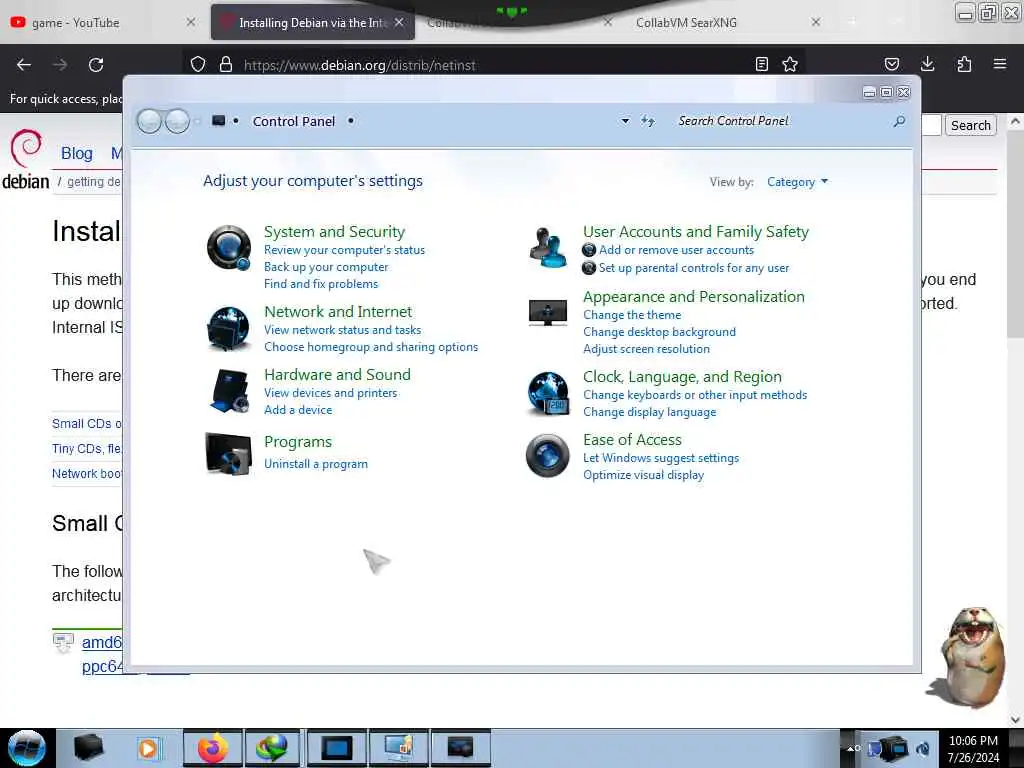1024x768 pixels.
Task: Click Optimize visual display link
Action: click(x=643, y=475)
